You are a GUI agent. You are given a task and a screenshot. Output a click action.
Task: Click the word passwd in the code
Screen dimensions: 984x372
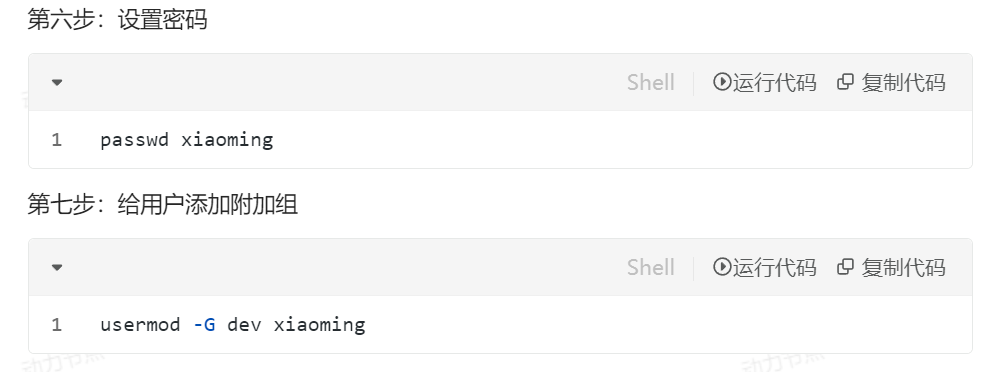135,139
